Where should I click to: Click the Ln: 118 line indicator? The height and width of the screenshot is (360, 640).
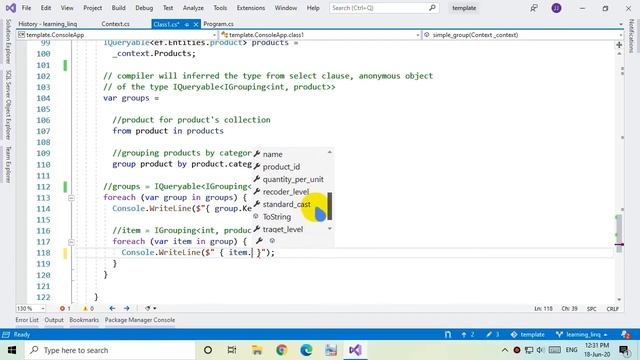pos(543,309)
